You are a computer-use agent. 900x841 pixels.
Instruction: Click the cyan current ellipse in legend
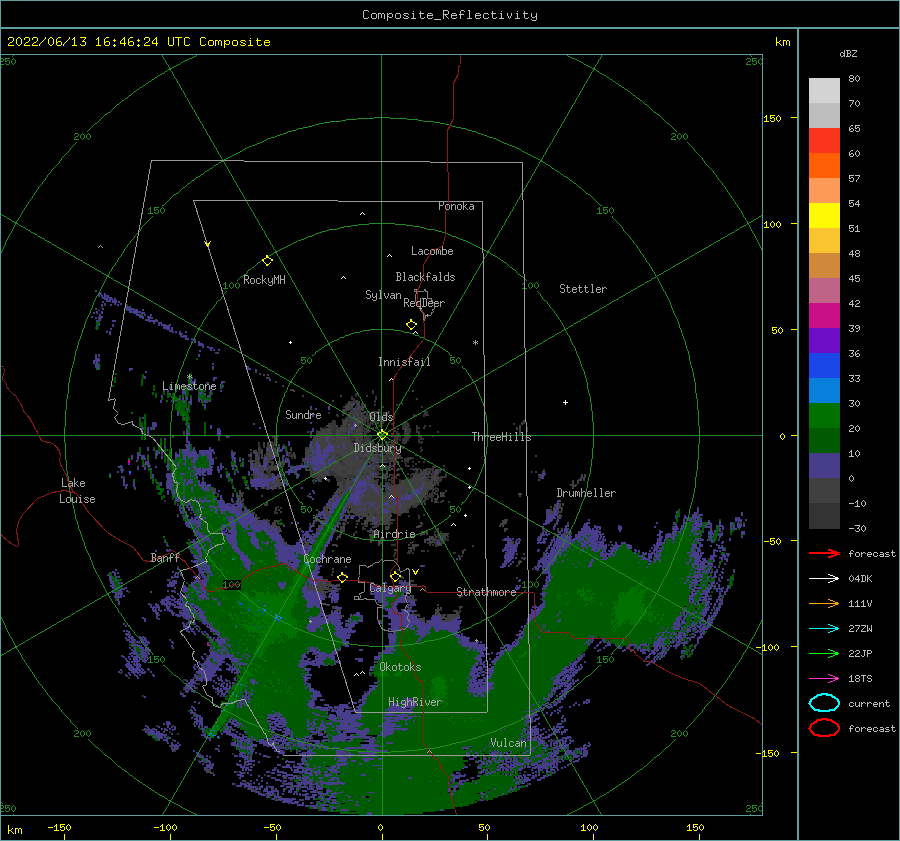pyautogui.click(x=824, y=703)
